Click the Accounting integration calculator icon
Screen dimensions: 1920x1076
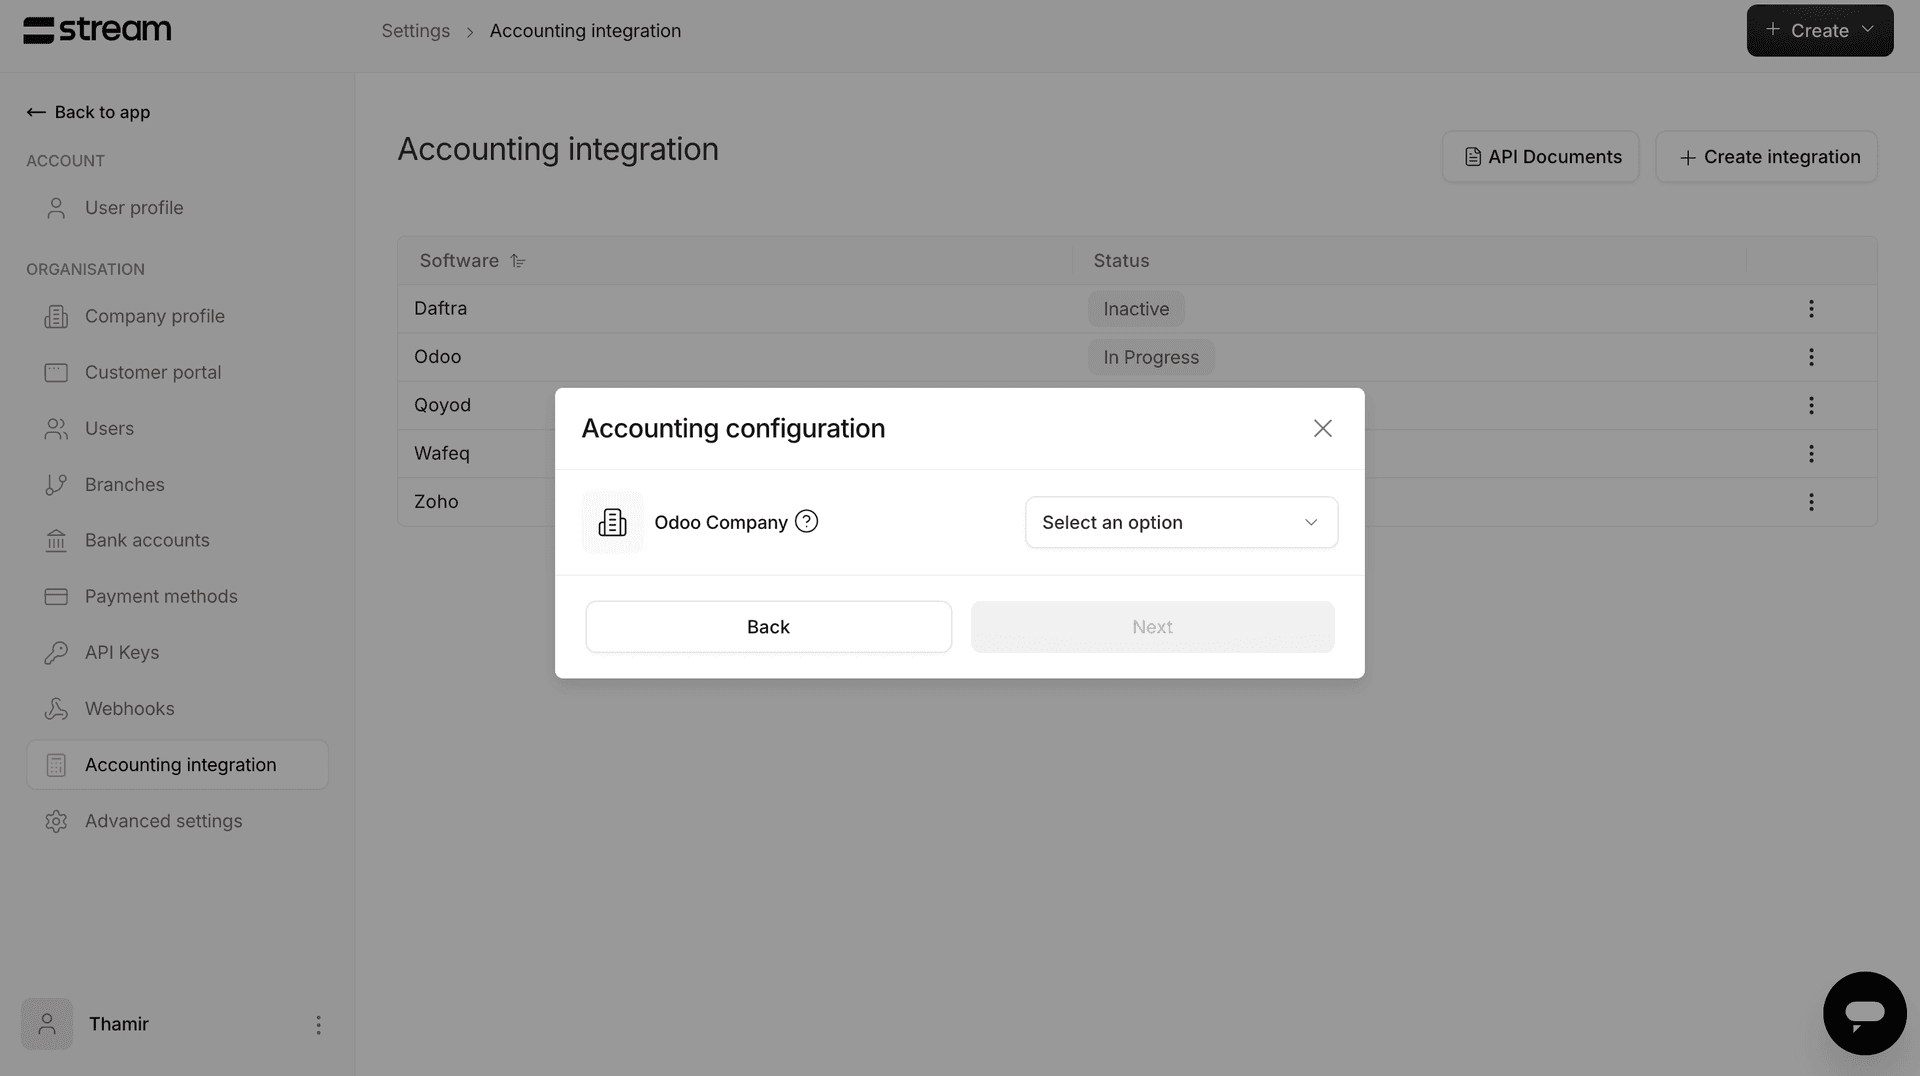pos(56,765)
